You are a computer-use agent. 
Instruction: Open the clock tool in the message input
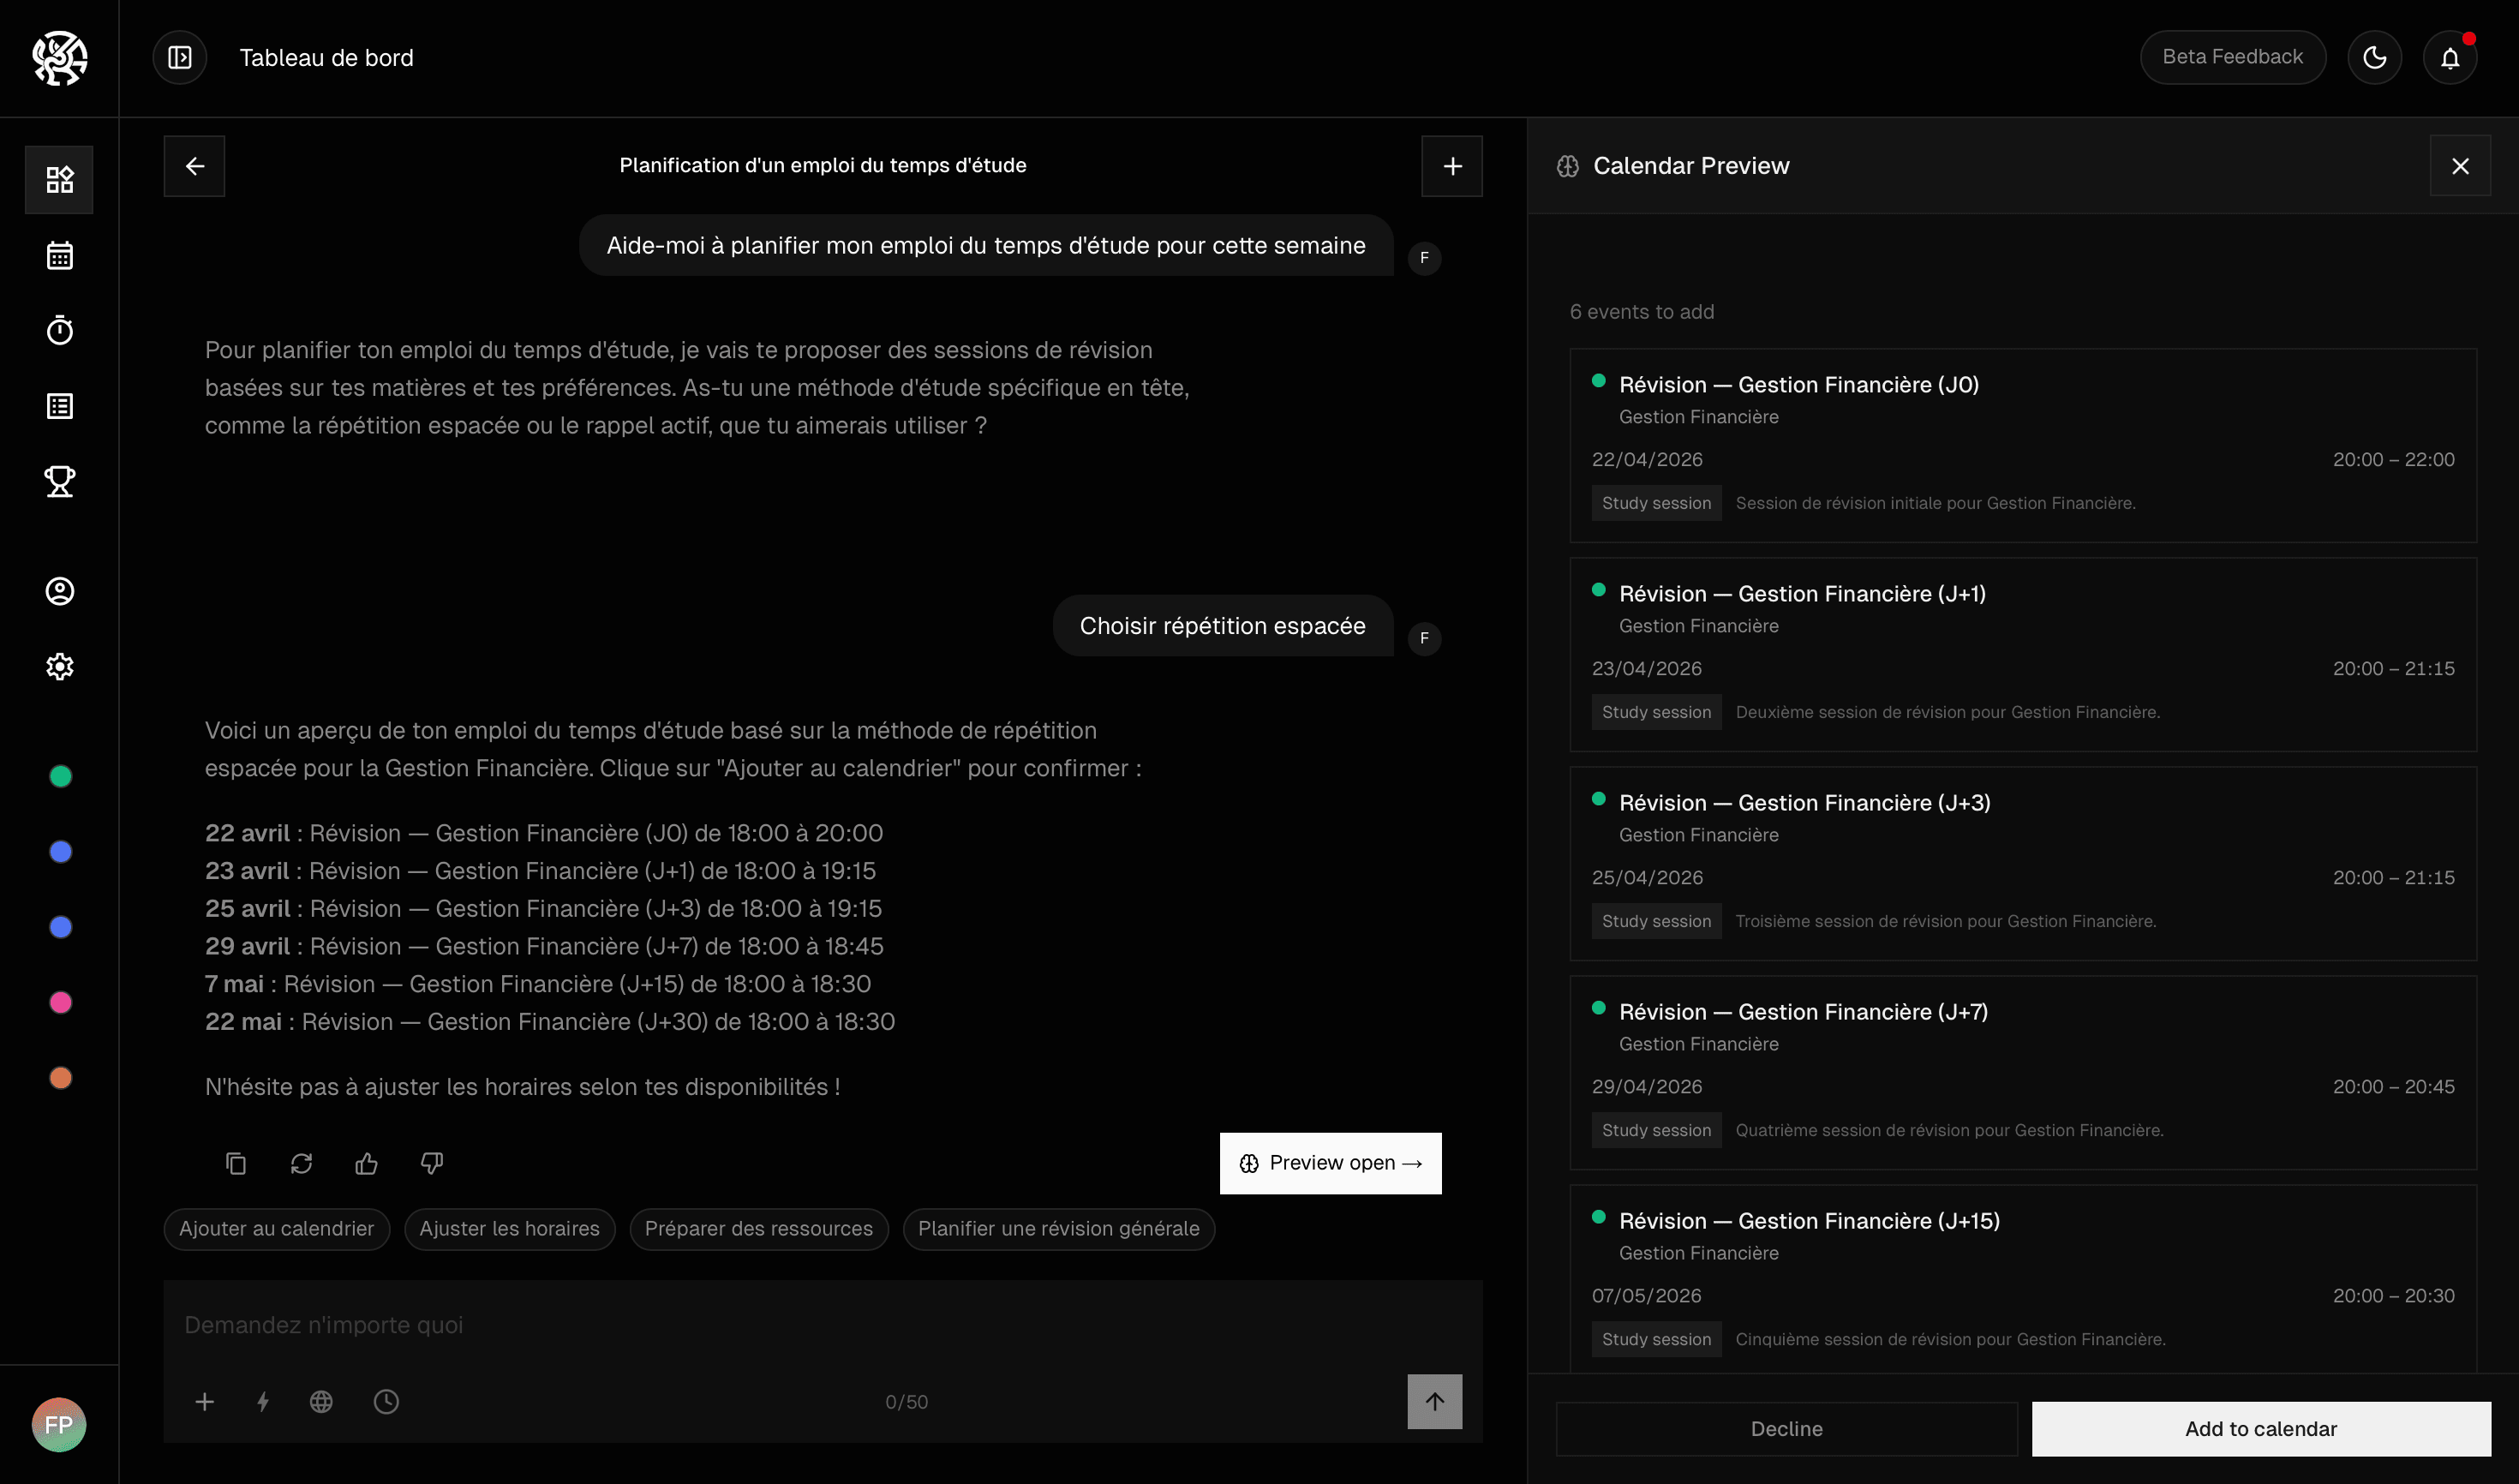386,1401
